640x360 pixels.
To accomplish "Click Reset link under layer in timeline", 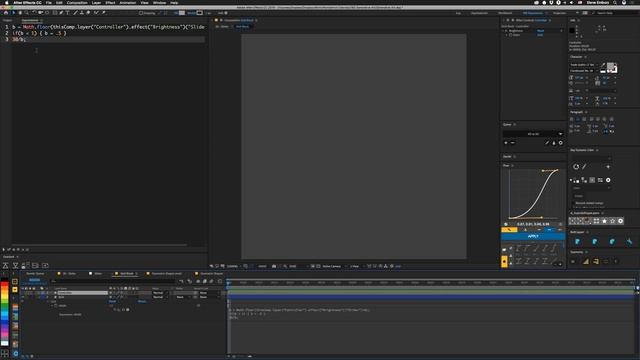I will coord(112,301).
